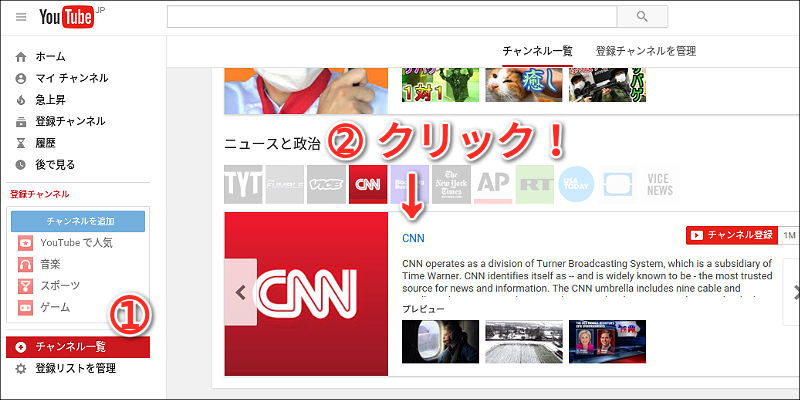Open the hamburger guide menu
The height and width of the screenshot is (400, 800).
(x=21, y=17)
